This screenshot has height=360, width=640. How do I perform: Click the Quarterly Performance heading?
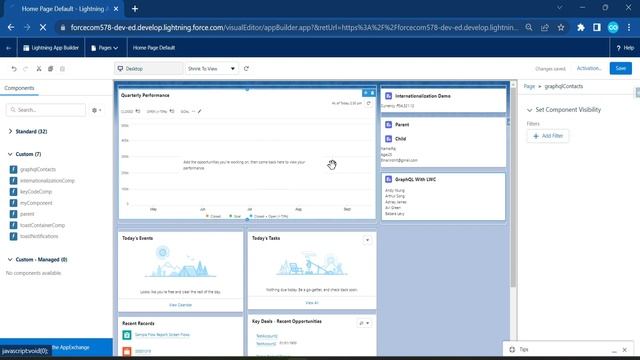click(145, 95)
